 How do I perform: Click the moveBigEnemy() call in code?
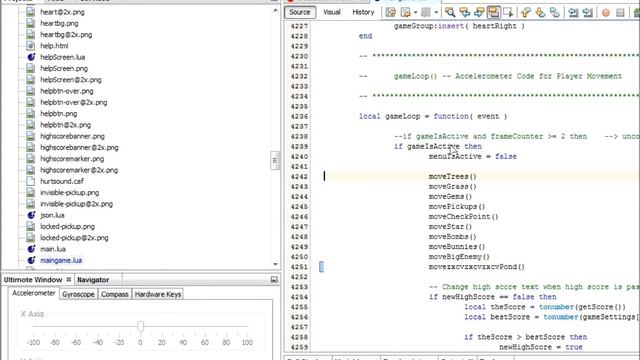pos(459,257)
